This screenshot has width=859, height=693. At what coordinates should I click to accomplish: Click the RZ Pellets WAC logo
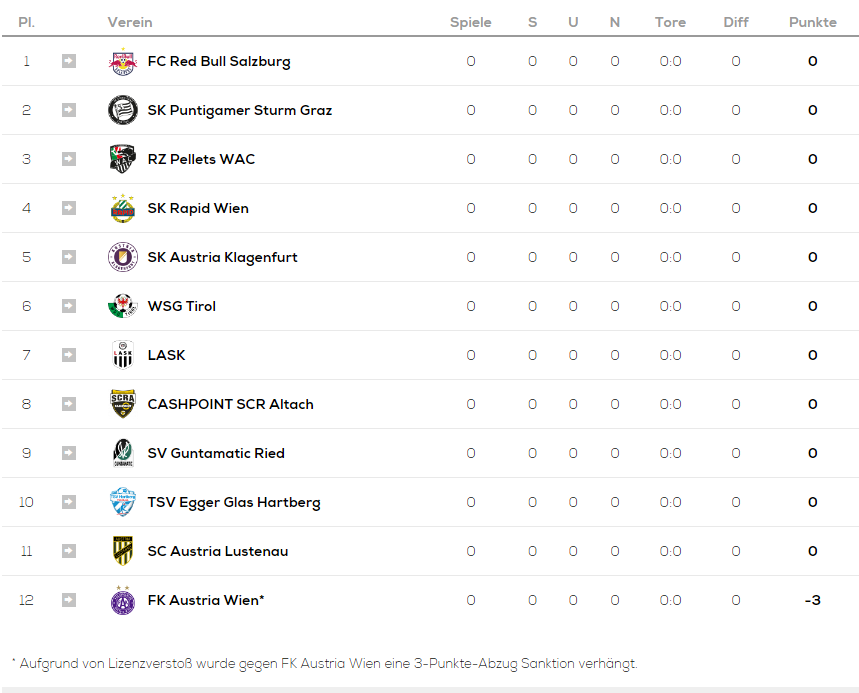123,159
